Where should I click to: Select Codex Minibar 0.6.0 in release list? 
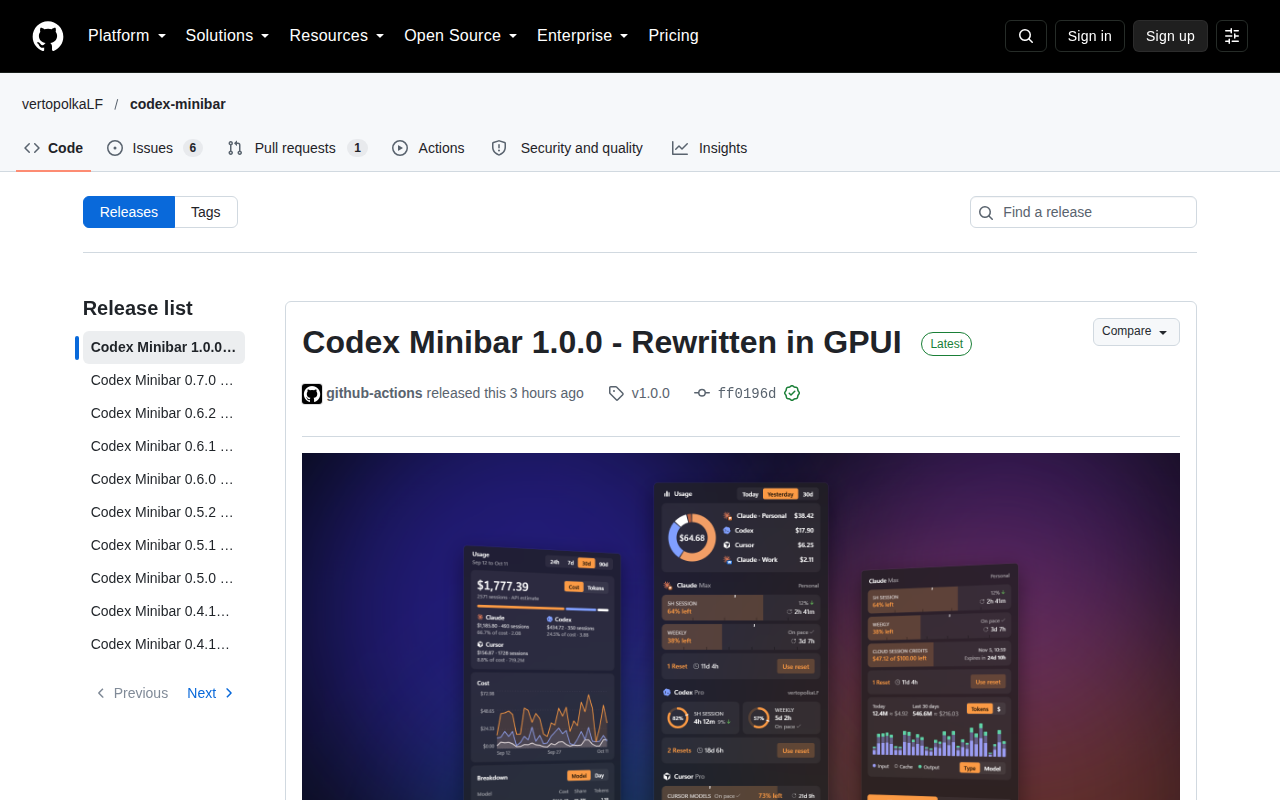tap(164, 479)
